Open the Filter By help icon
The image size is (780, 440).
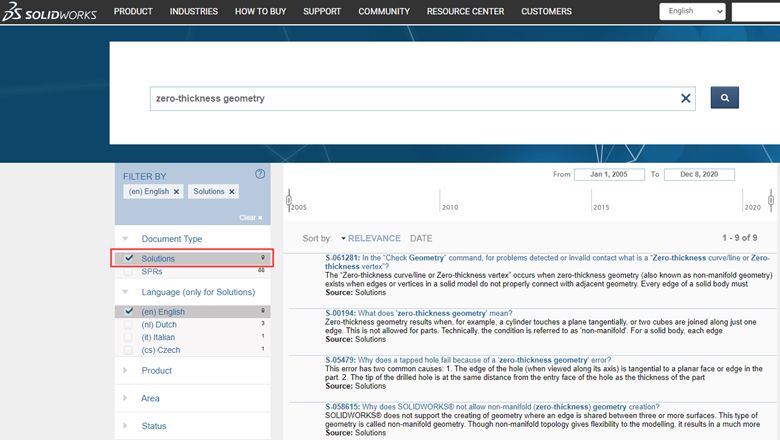click(x=260, y=174)
